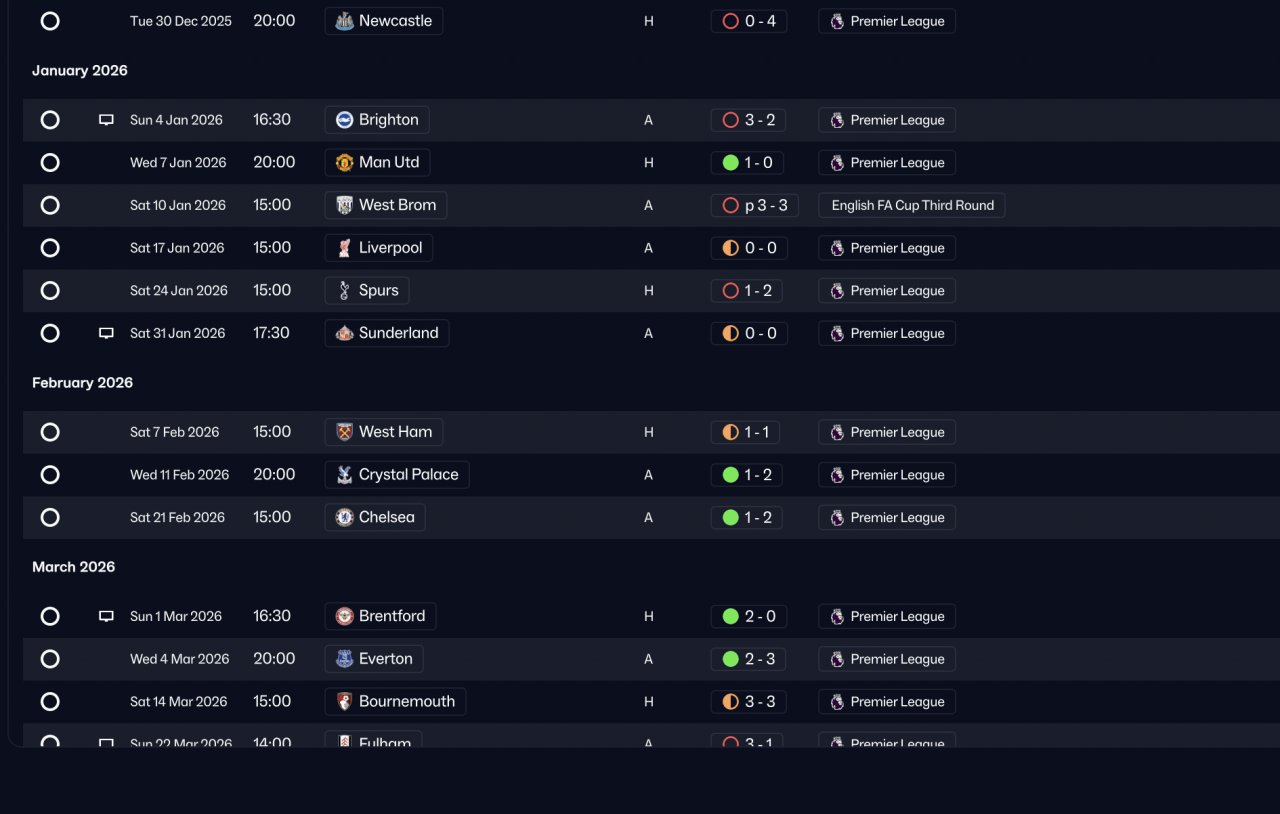Image resolution: width=1280 pixels, height=814 pixels.
Task: Click the Chelsea club badge icon
Action: [344, 517]
